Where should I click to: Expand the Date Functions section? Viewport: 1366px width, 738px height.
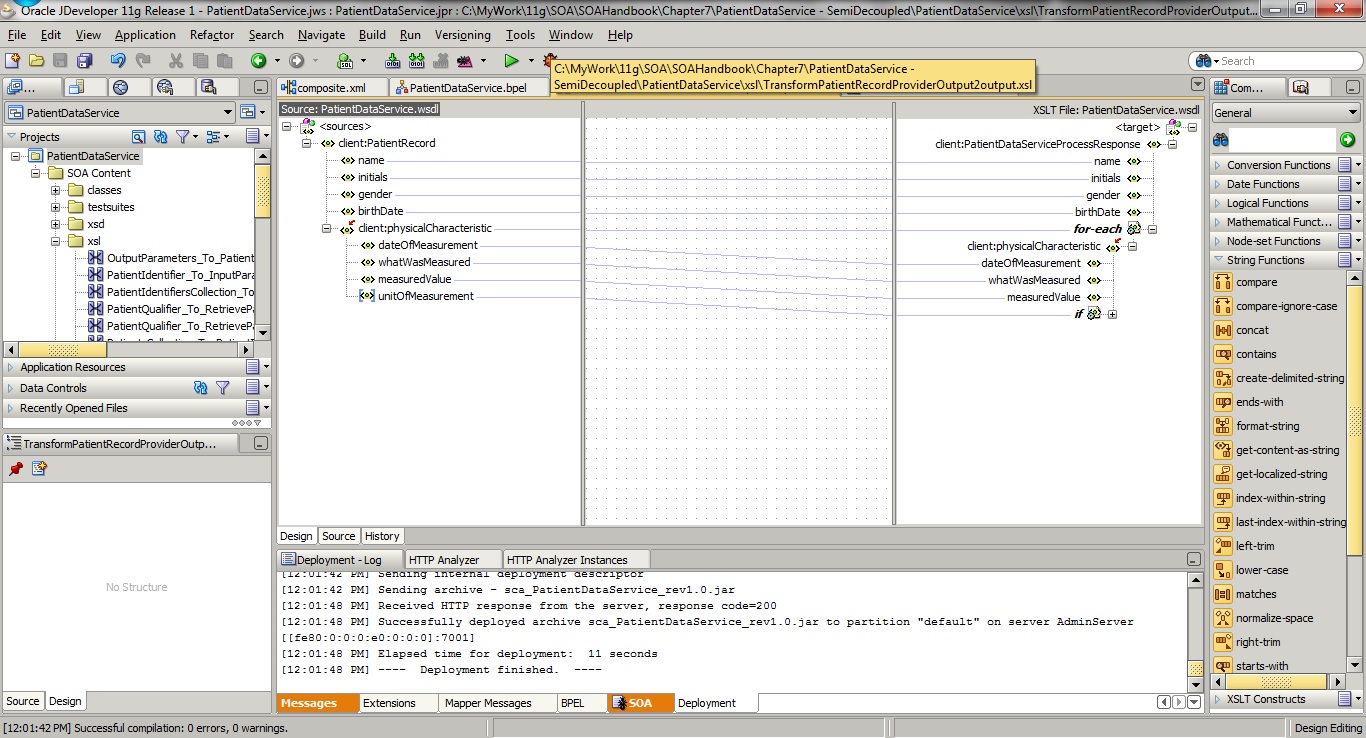(1217, 184)
